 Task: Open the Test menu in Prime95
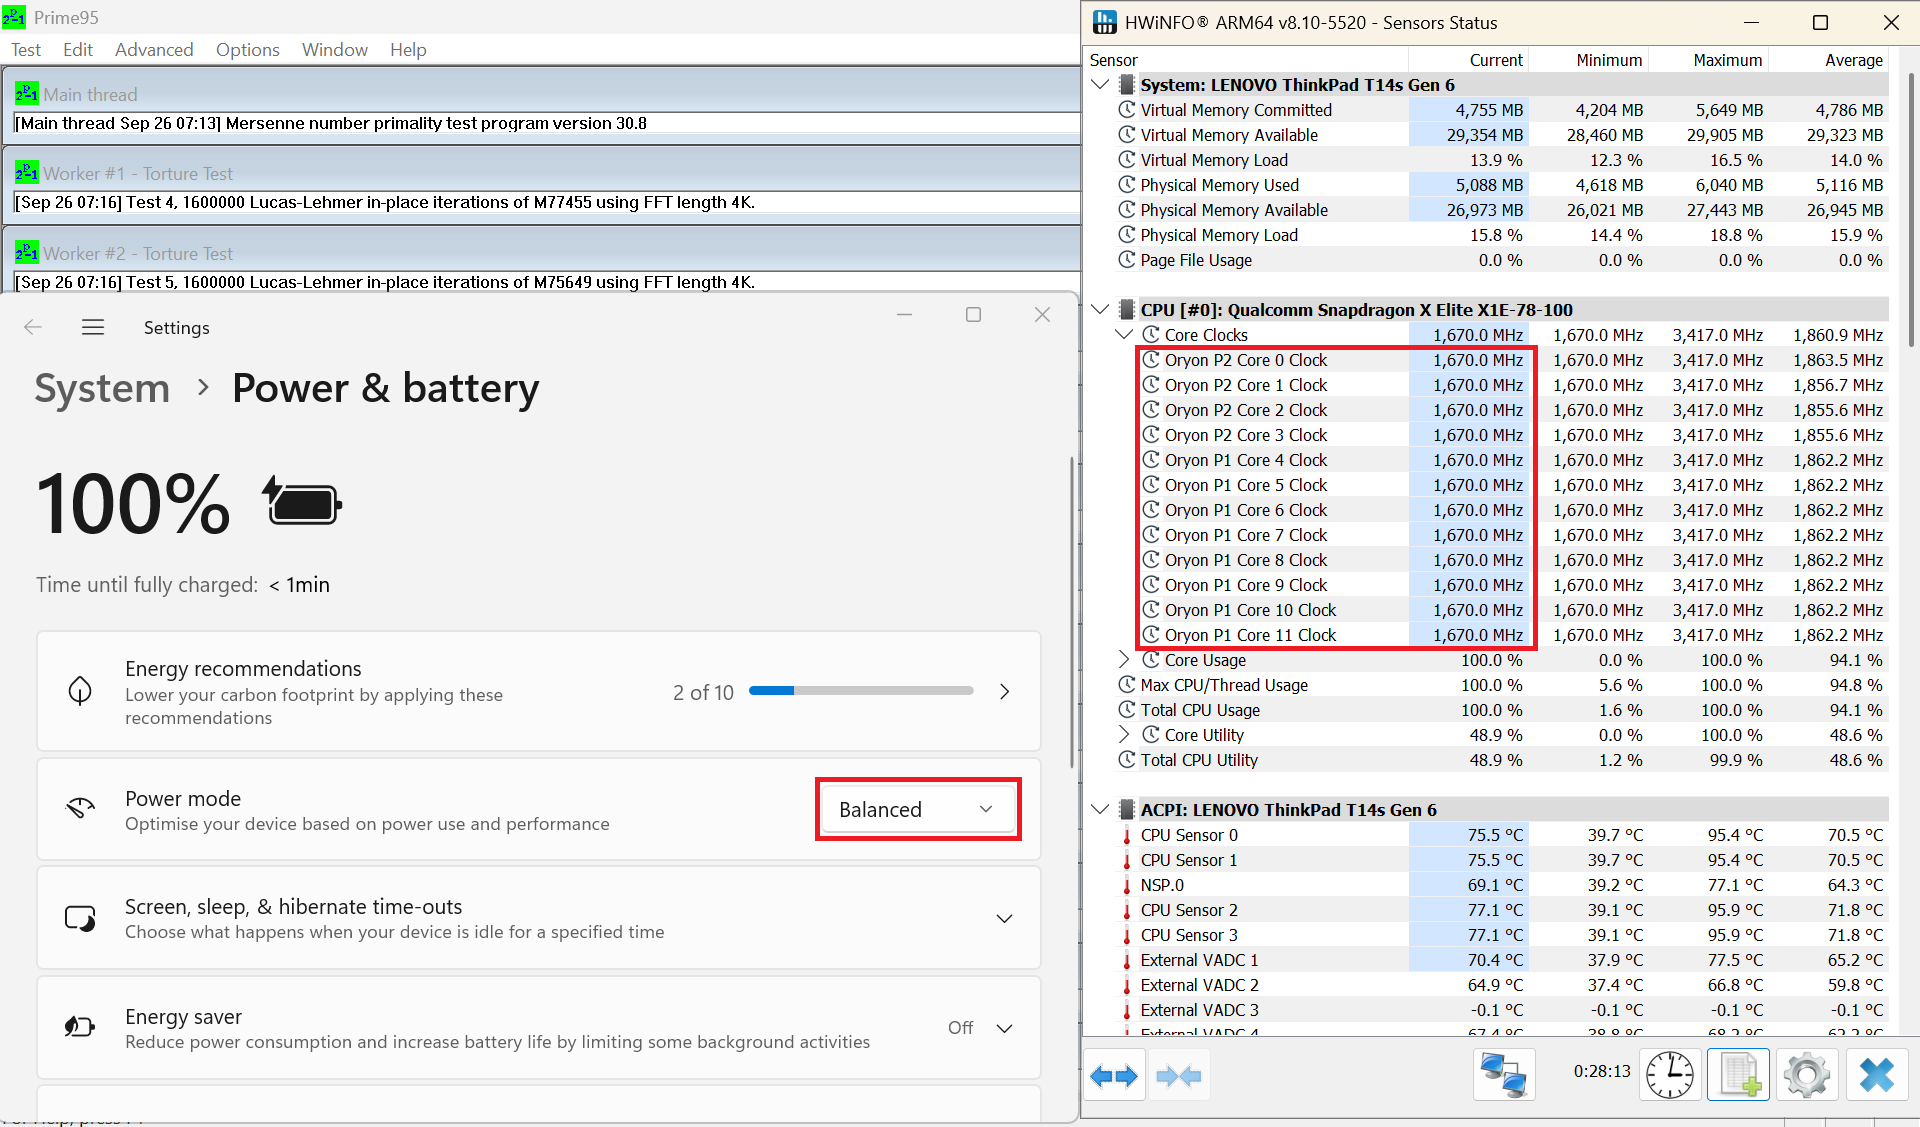(26, 50)
